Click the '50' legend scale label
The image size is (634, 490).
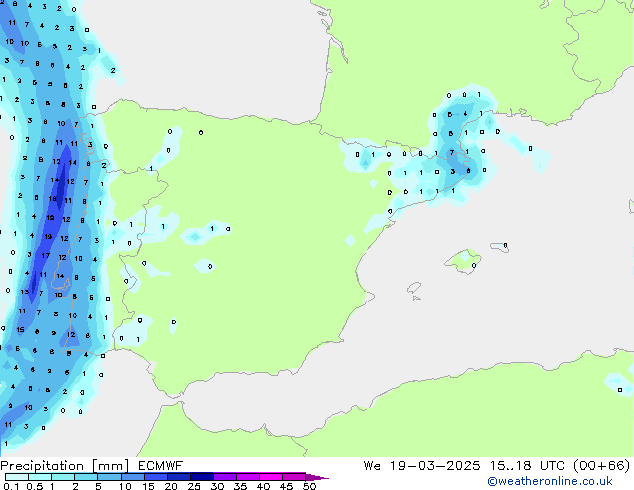coord(310,486)
